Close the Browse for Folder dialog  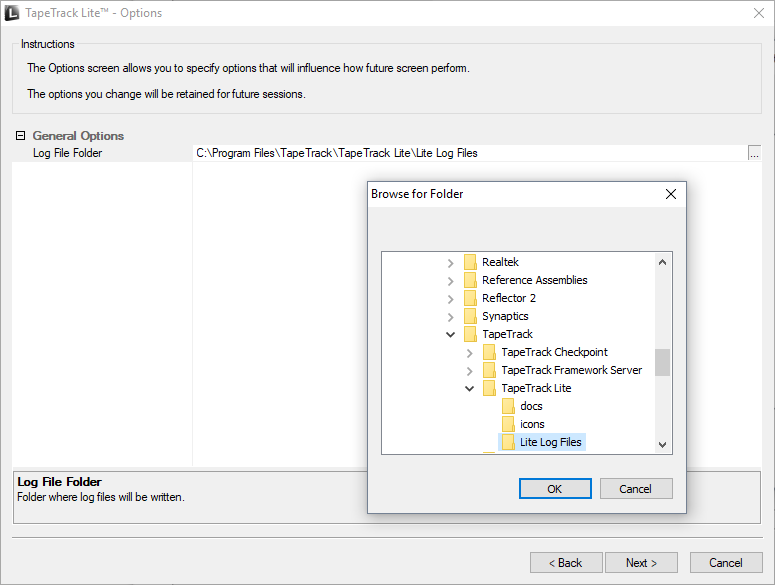click(671, 194)
